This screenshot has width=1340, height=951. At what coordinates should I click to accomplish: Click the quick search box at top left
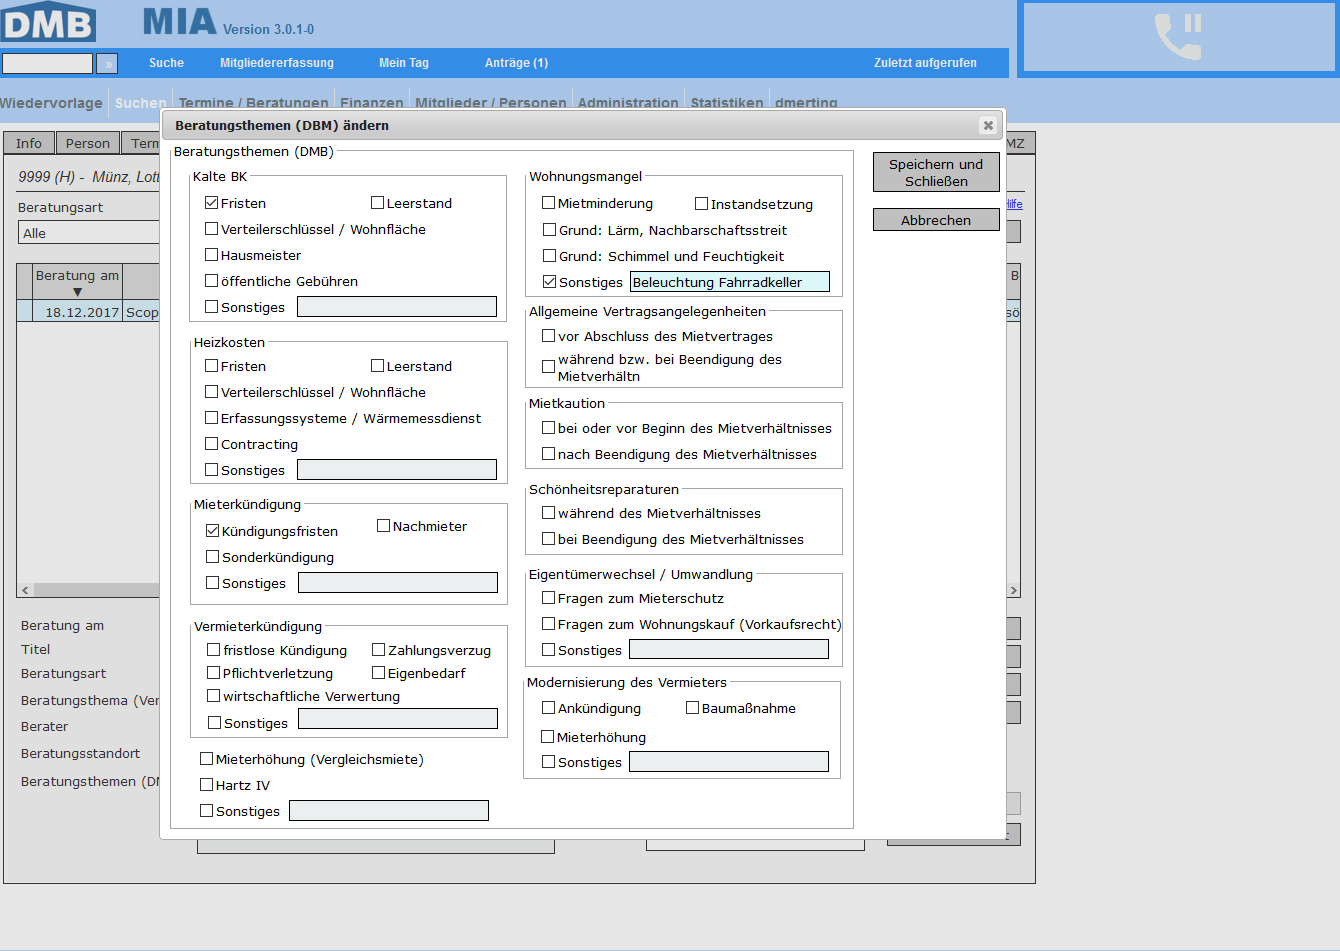47,63
